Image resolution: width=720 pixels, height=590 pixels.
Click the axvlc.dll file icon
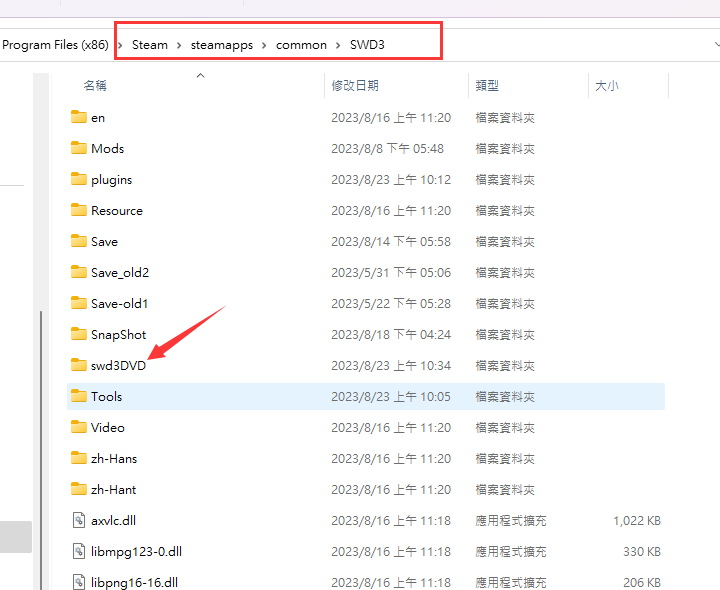(79, 520)
